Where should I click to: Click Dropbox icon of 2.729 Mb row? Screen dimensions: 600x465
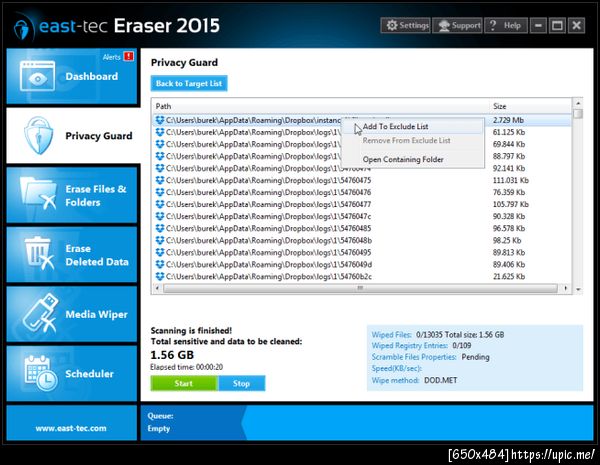pos(160,120)
